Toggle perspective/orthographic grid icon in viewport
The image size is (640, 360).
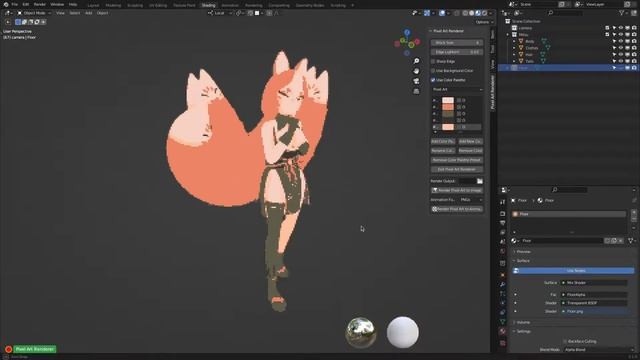pos(416,91)
